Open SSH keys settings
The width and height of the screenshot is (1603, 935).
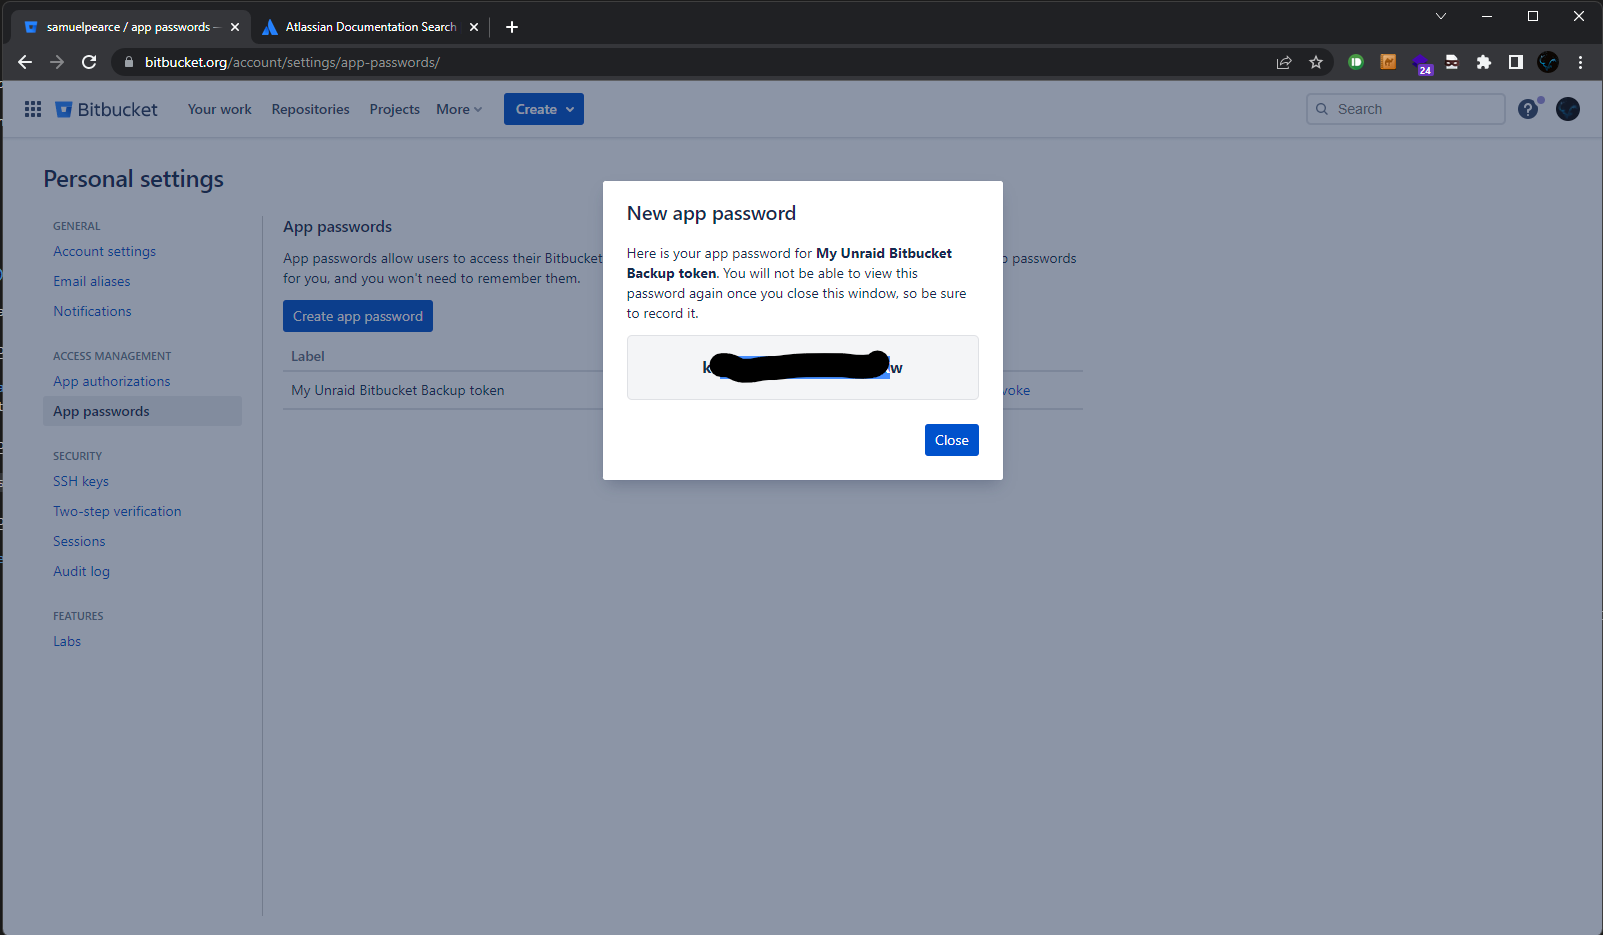click(x=81, y=481)
